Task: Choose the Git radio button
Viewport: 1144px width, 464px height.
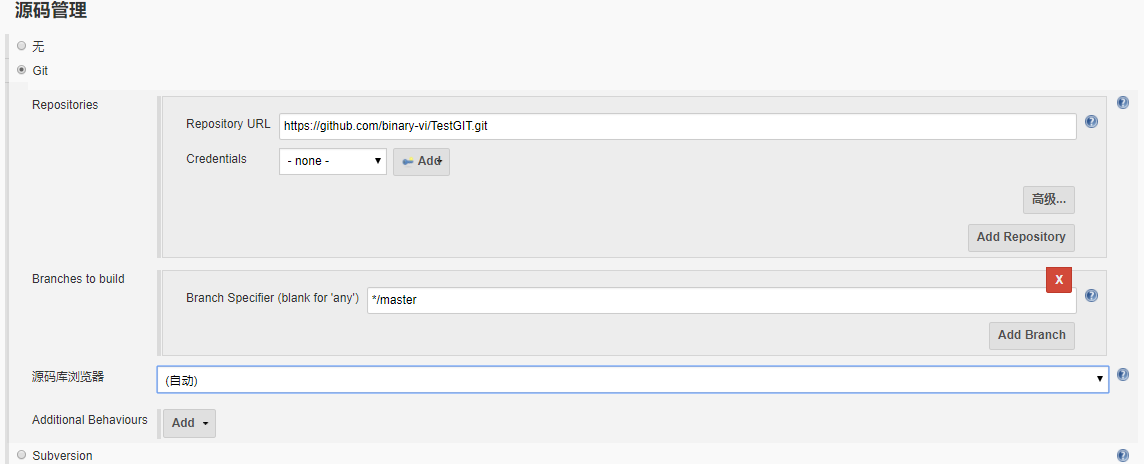Action: tap(22, 71)
